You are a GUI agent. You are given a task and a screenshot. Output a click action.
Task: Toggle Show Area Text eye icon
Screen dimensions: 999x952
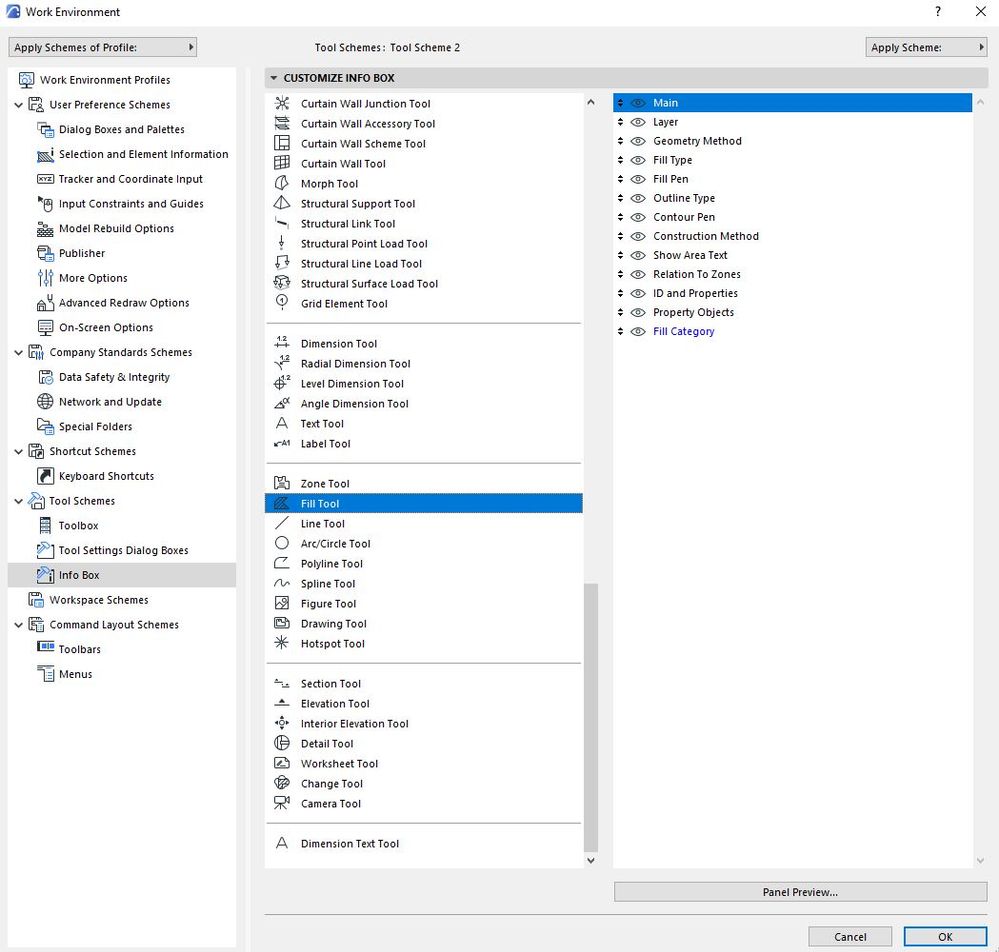(638, 255)
